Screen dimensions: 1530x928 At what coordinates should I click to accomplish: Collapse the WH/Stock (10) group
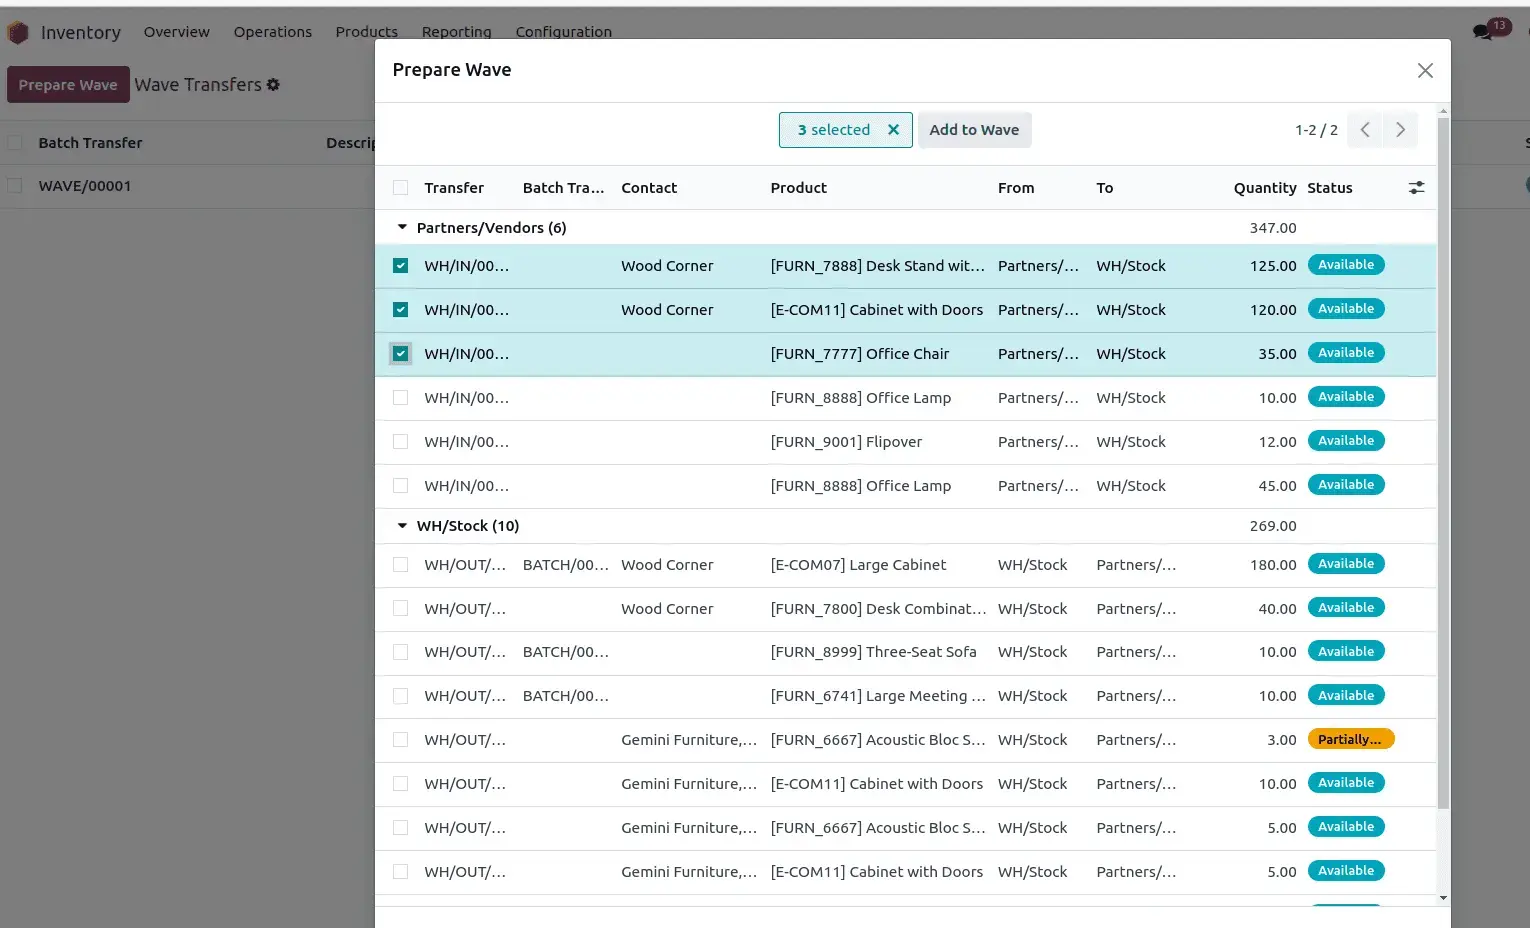pyautogui.click(x=403, y=526)
